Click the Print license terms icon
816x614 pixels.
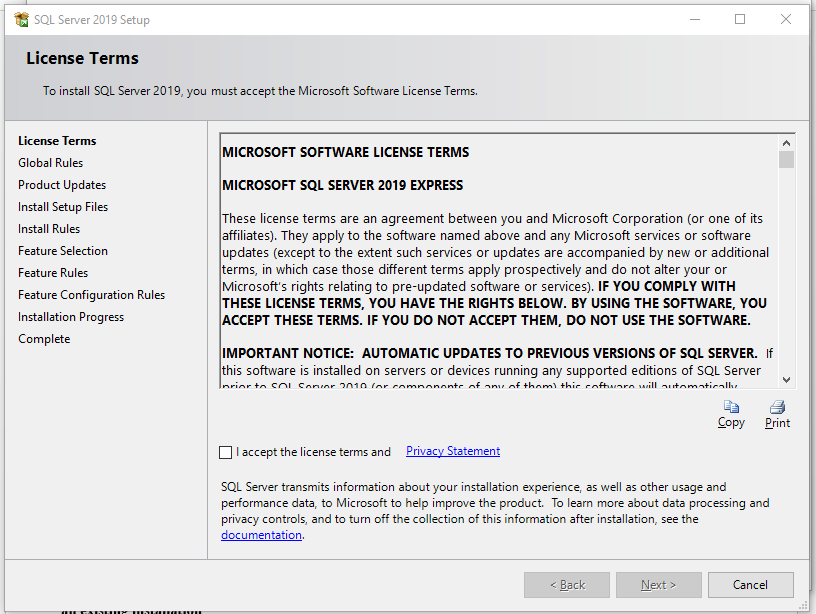[x=777, y=408]
